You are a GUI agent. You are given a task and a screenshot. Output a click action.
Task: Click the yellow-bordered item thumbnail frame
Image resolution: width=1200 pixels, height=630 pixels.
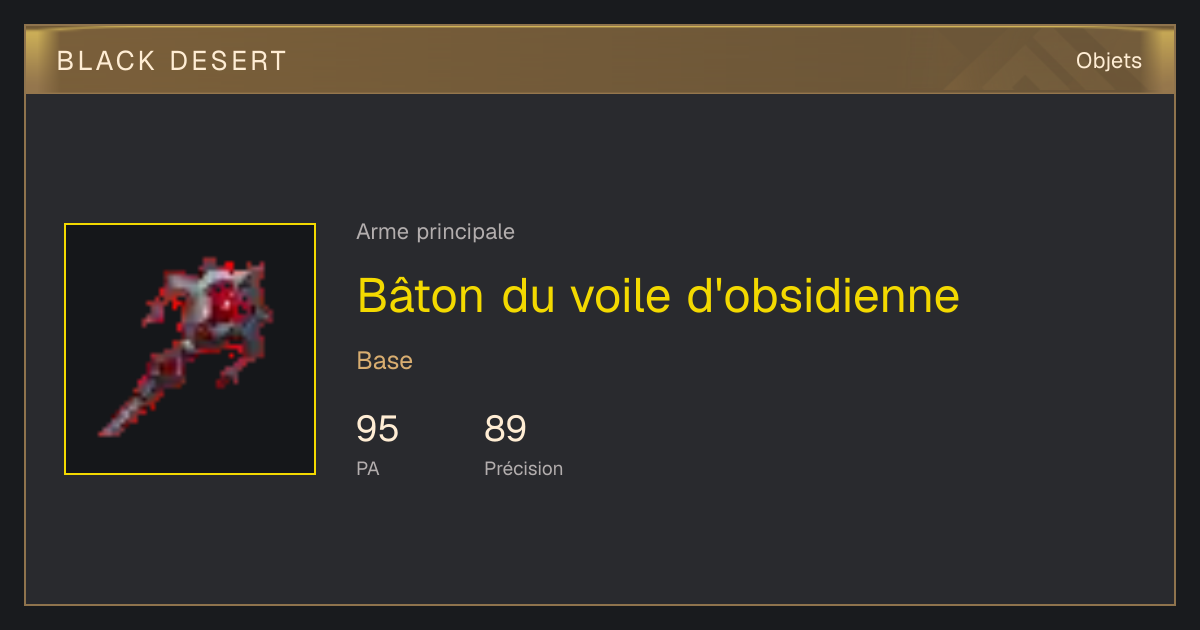[190, 349]
